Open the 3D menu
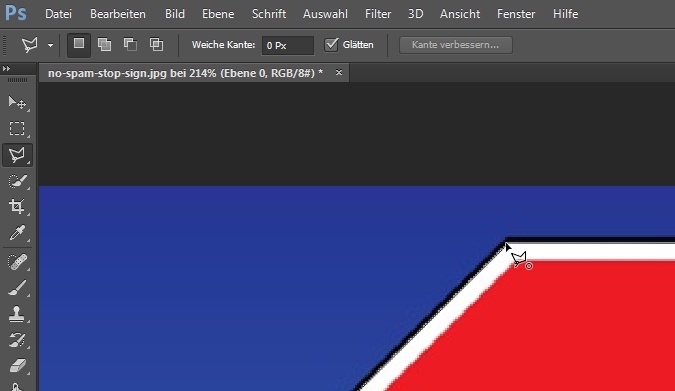 pyautogui.click(x=415, y=14)
